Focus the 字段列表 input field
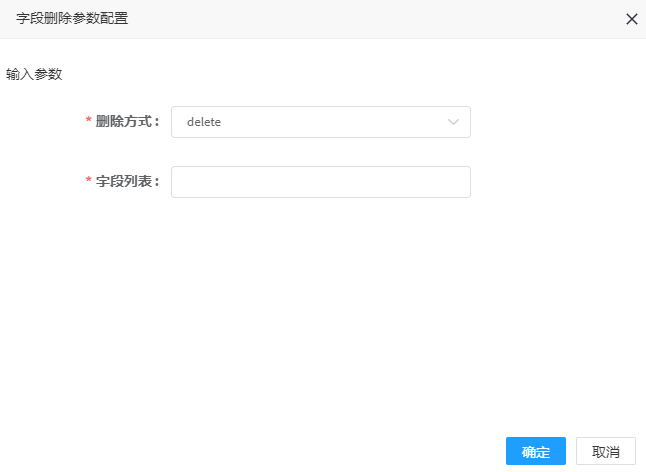This screenshot has width=646, height=472. click(x=321, y=182)
